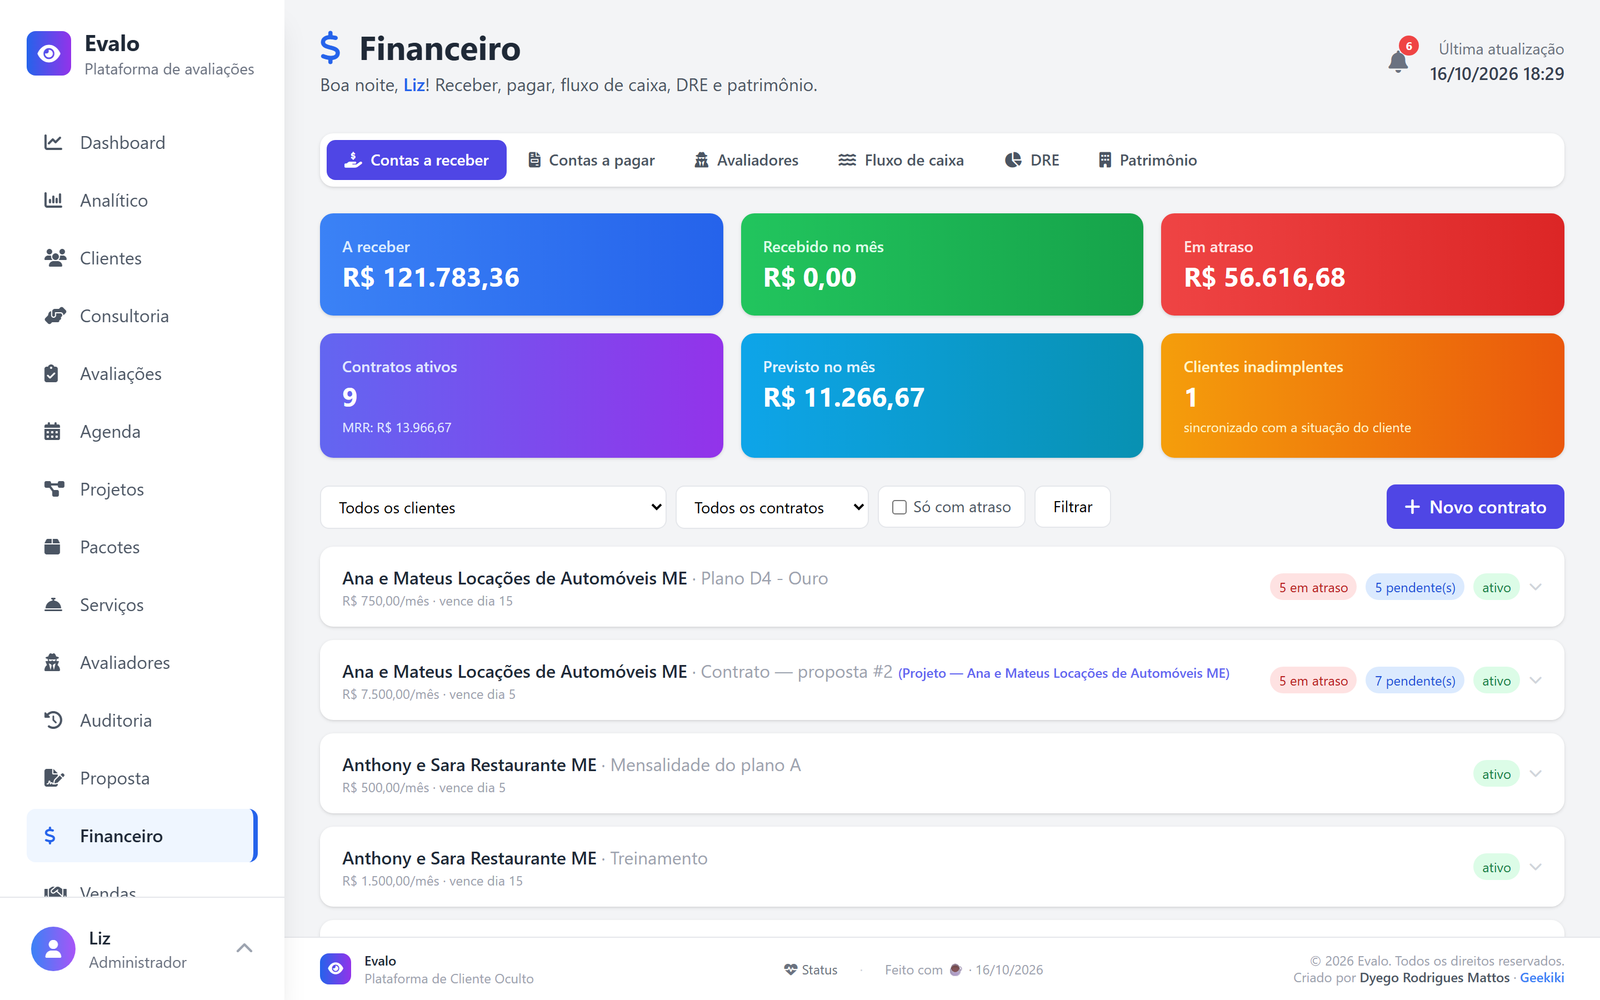Switch to the Contas a pagar tab
Image resolution: width=1600 pixels, height=1000 pixels.
point(591,160)
